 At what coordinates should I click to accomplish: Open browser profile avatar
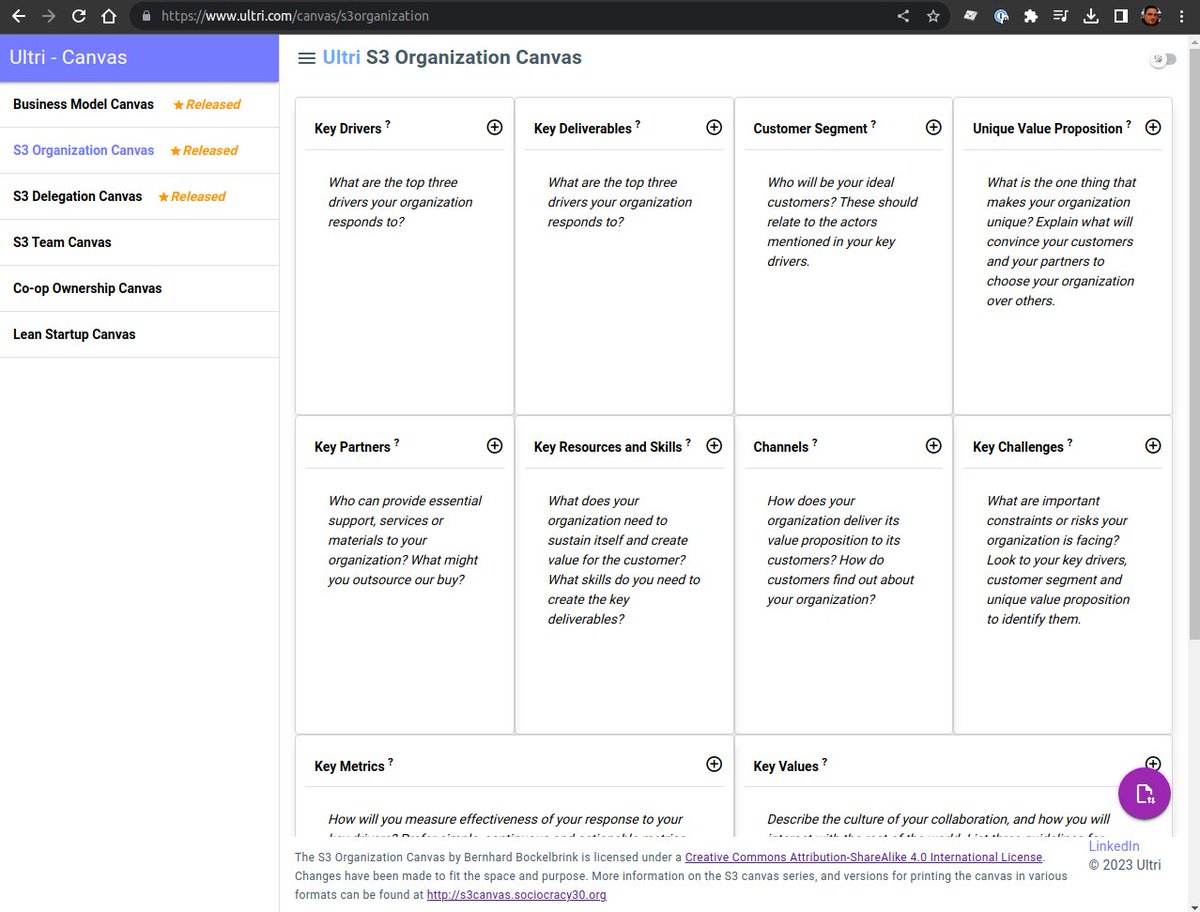(1151, 16)
